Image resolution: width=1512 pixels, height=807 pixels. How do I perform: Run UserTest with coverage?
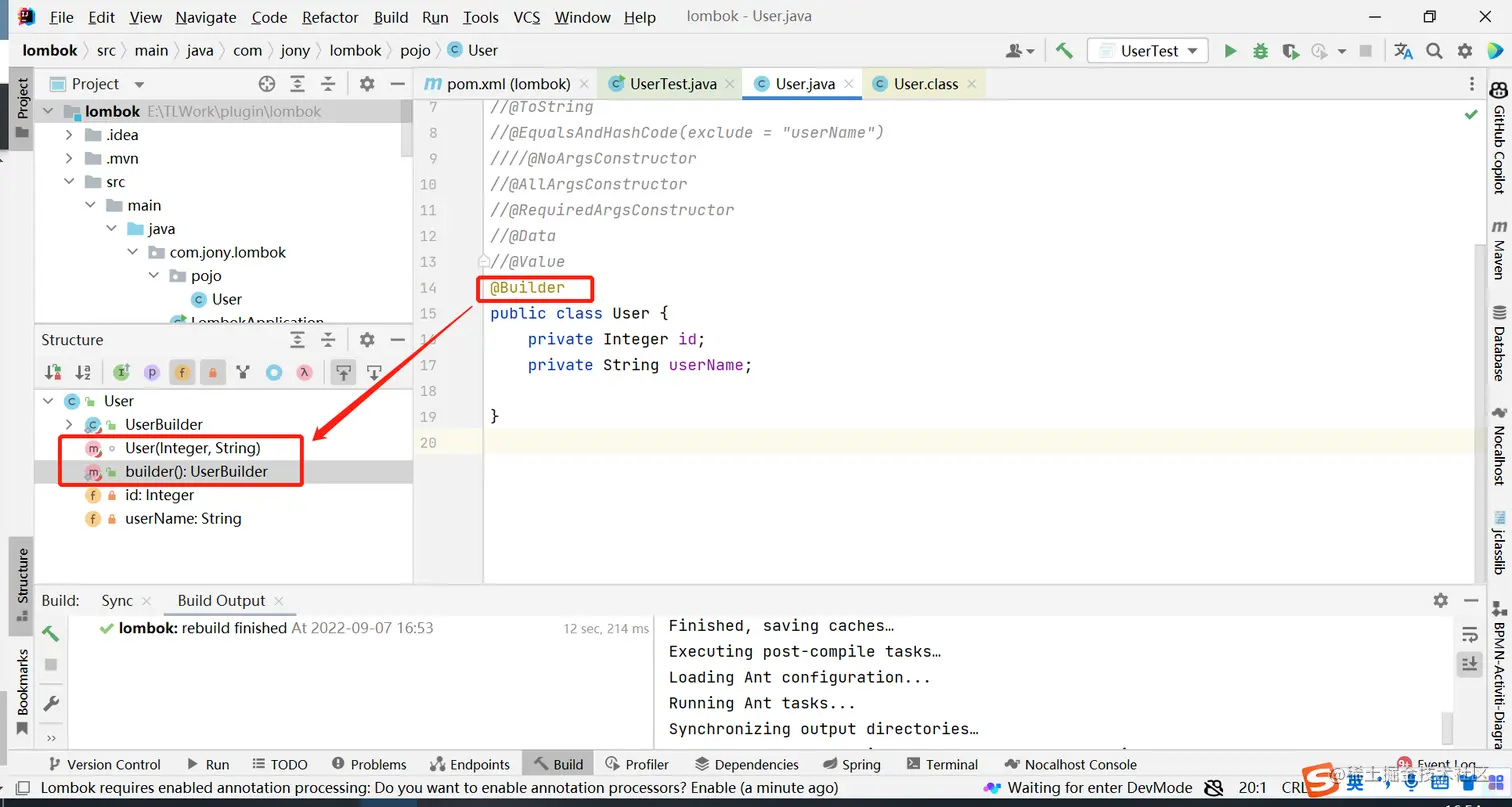[1290, 51]
